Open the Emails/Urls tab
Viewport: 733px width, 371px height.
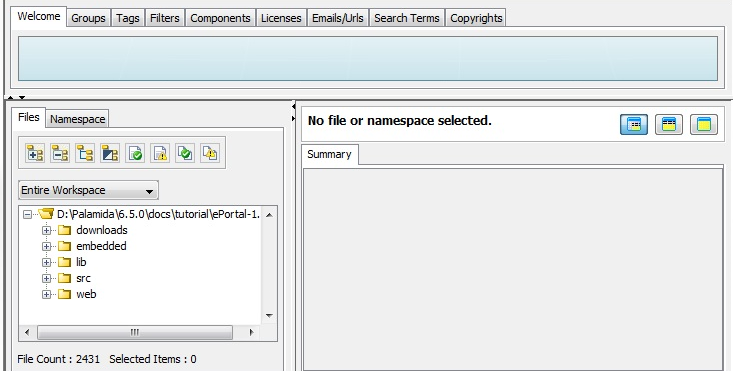338,18
